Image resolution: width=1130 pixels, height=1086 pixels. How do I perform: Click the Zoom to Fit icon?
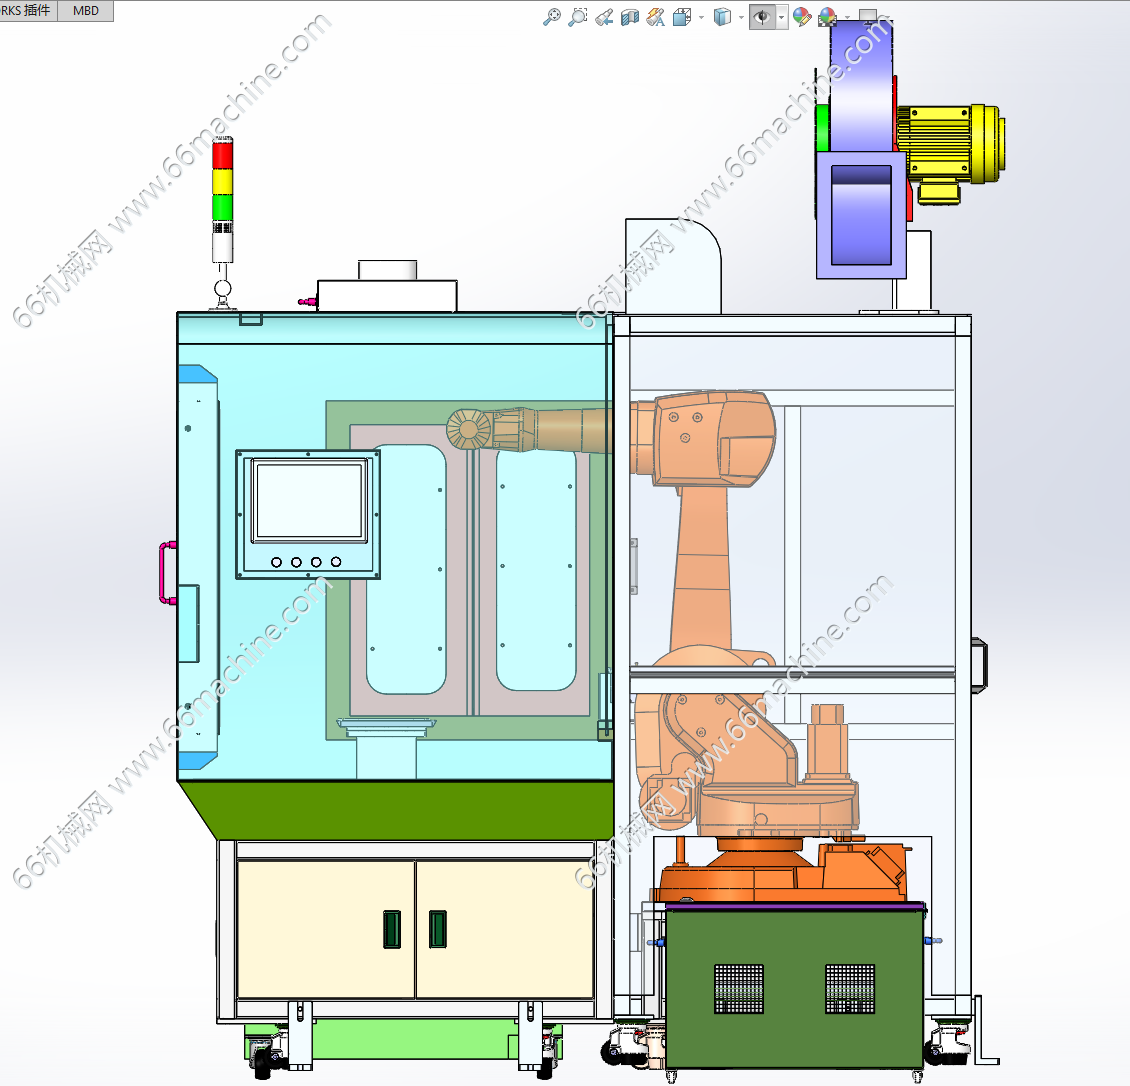[x=552, y=17]
